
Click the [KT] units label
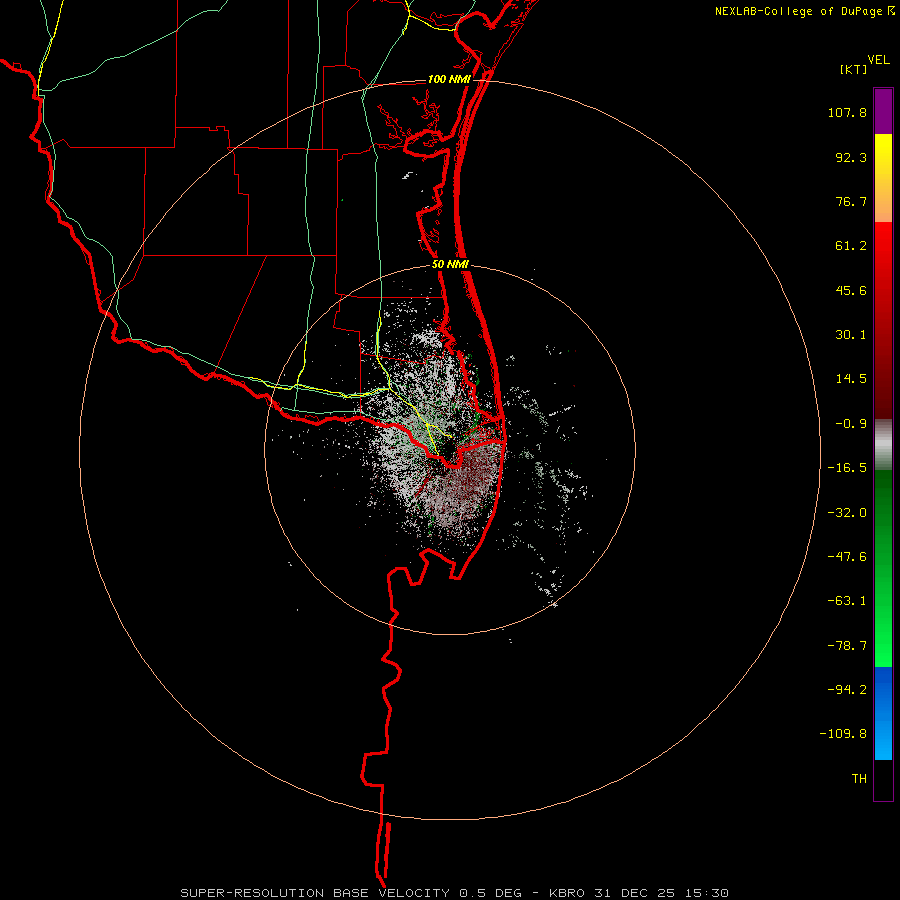coord(854,69)
